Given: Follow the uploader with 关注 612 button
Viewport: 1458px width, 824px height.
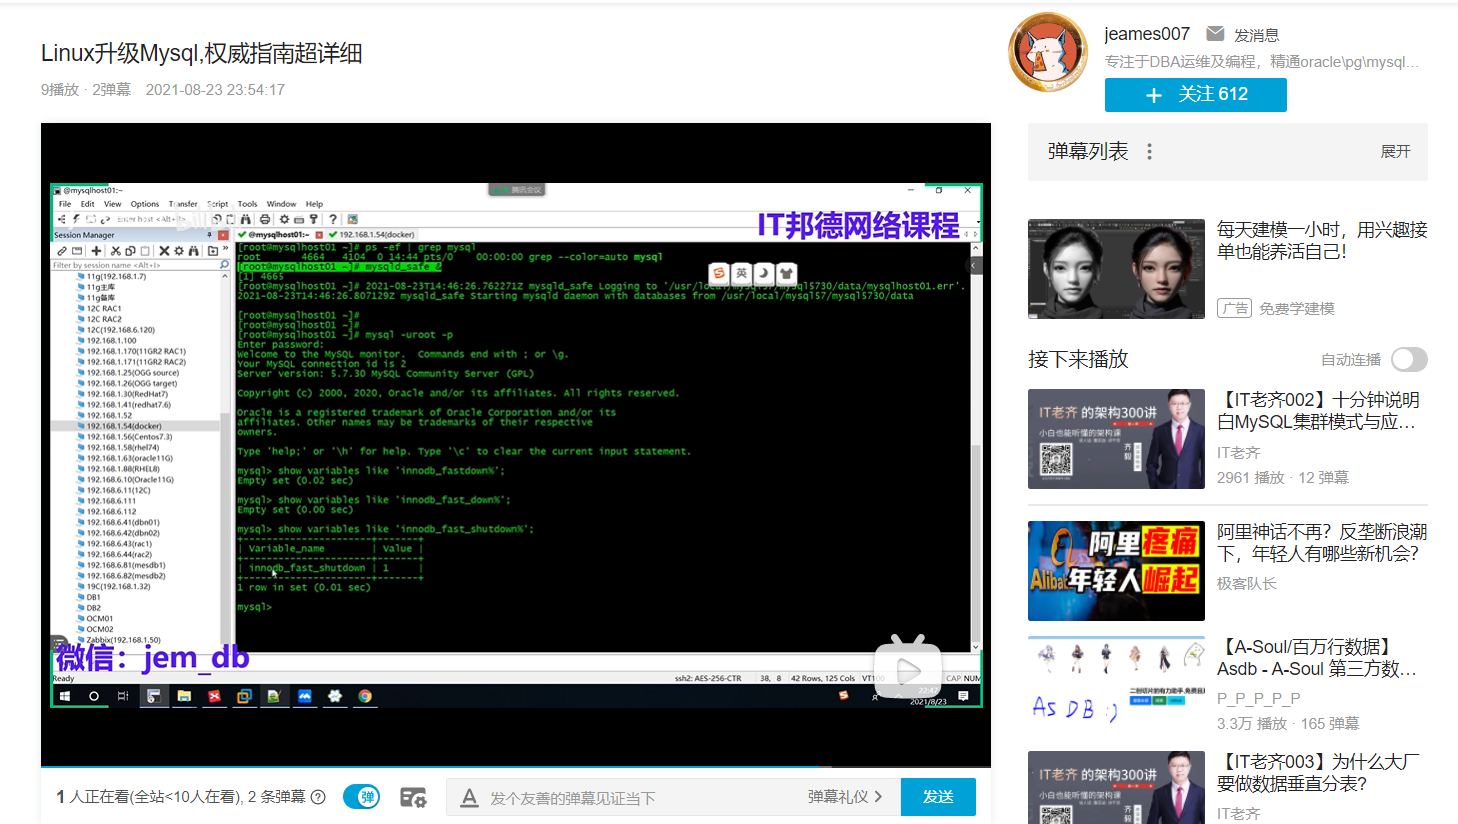Looking at the screenshot, I should (x=1195, y=95).
